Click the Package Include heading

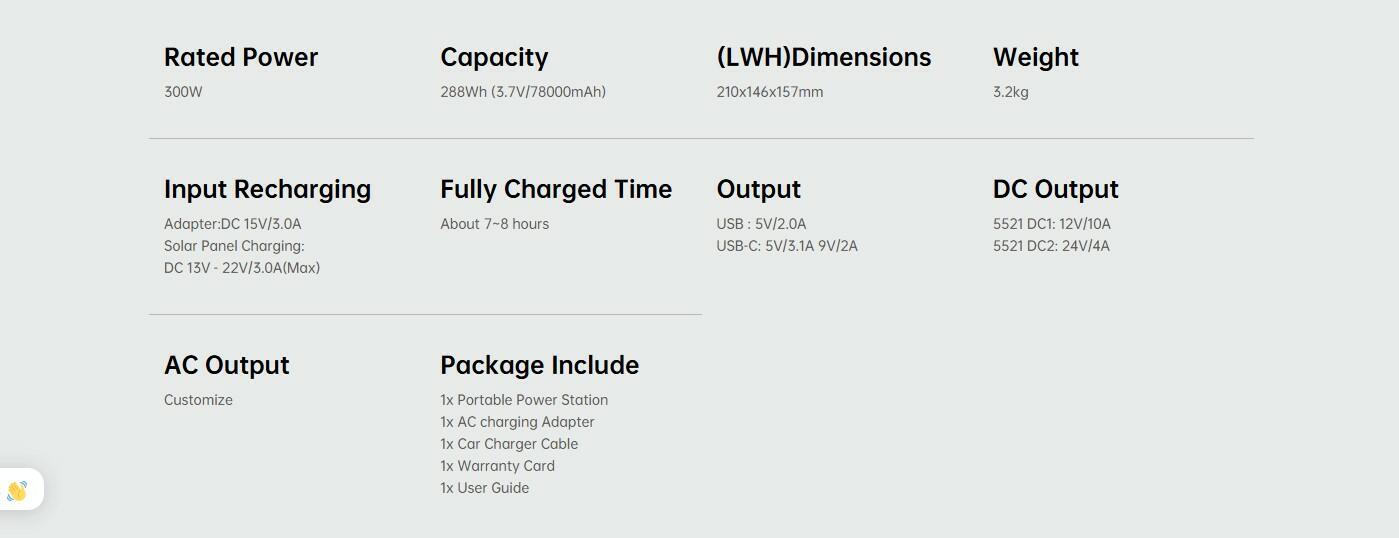point(539,365)
